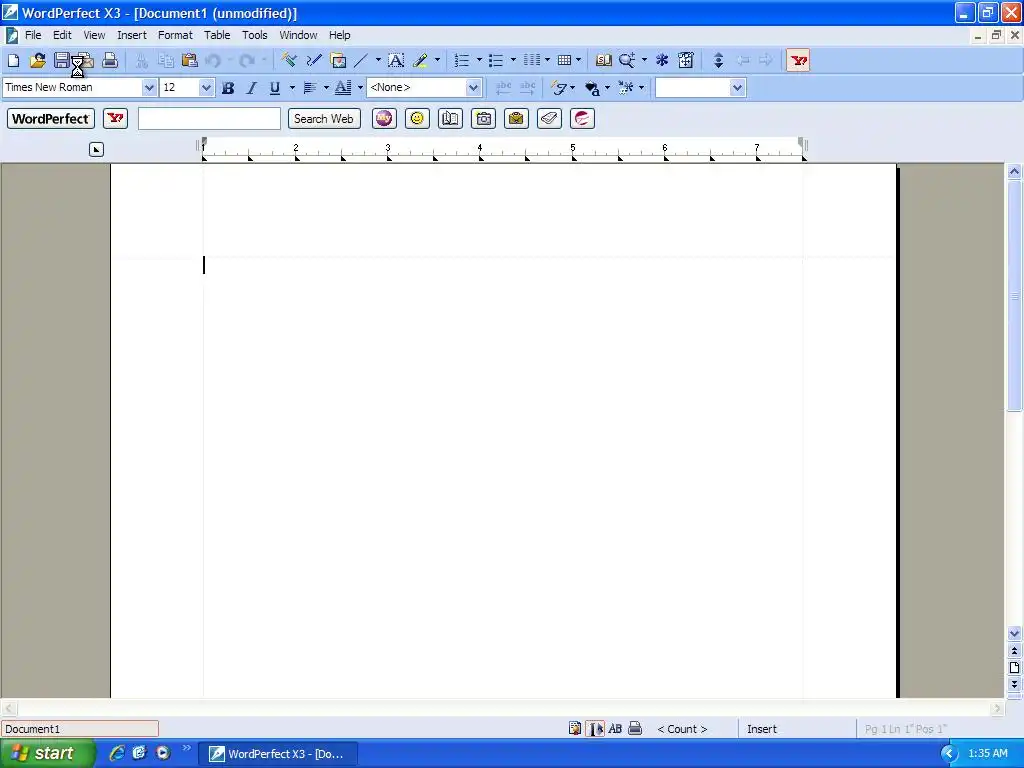Click the asterisk PerfectExpert icon
The height and width of the screenshot is (768, 1024).
point(662,61)
